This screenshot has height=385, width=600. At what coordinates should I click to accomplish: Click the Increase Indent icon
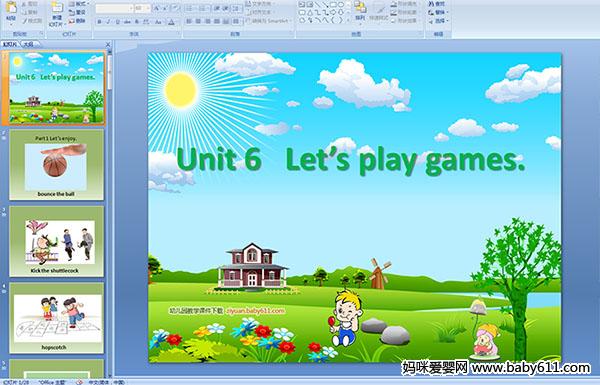point(225,8)
